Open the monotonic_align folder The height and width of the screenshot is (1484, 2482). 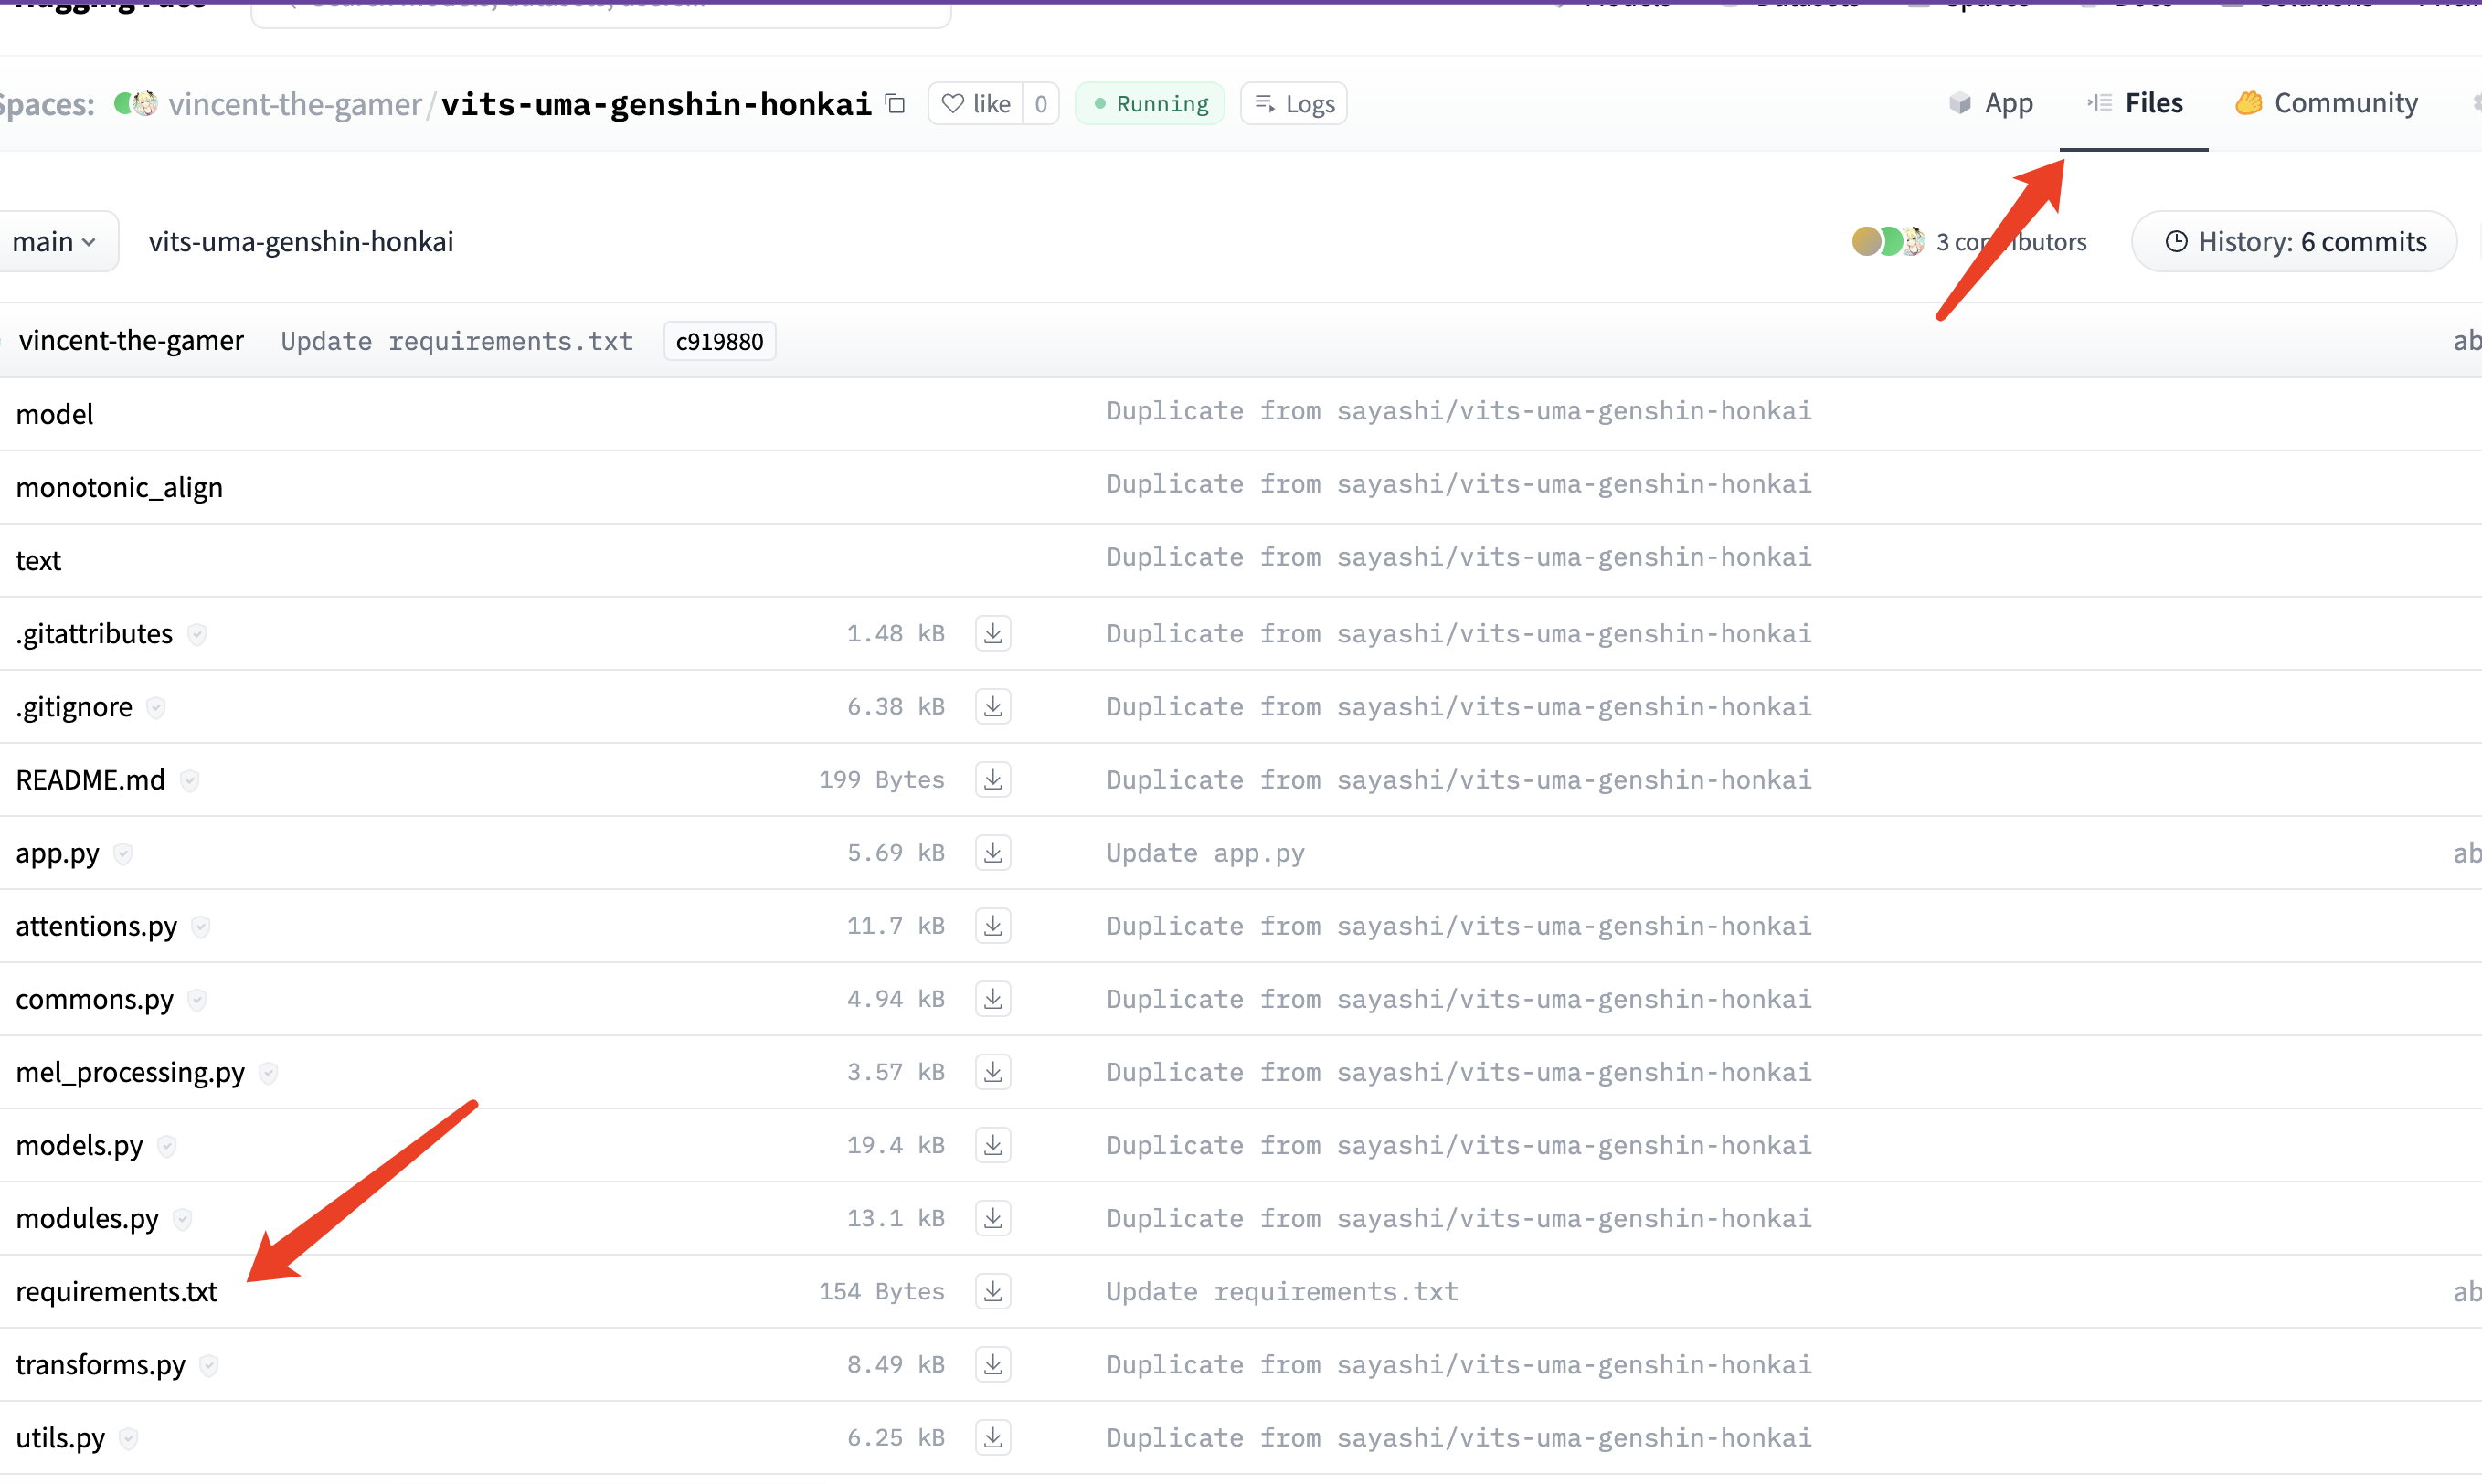pyautogui.click(x=119, y=487)
